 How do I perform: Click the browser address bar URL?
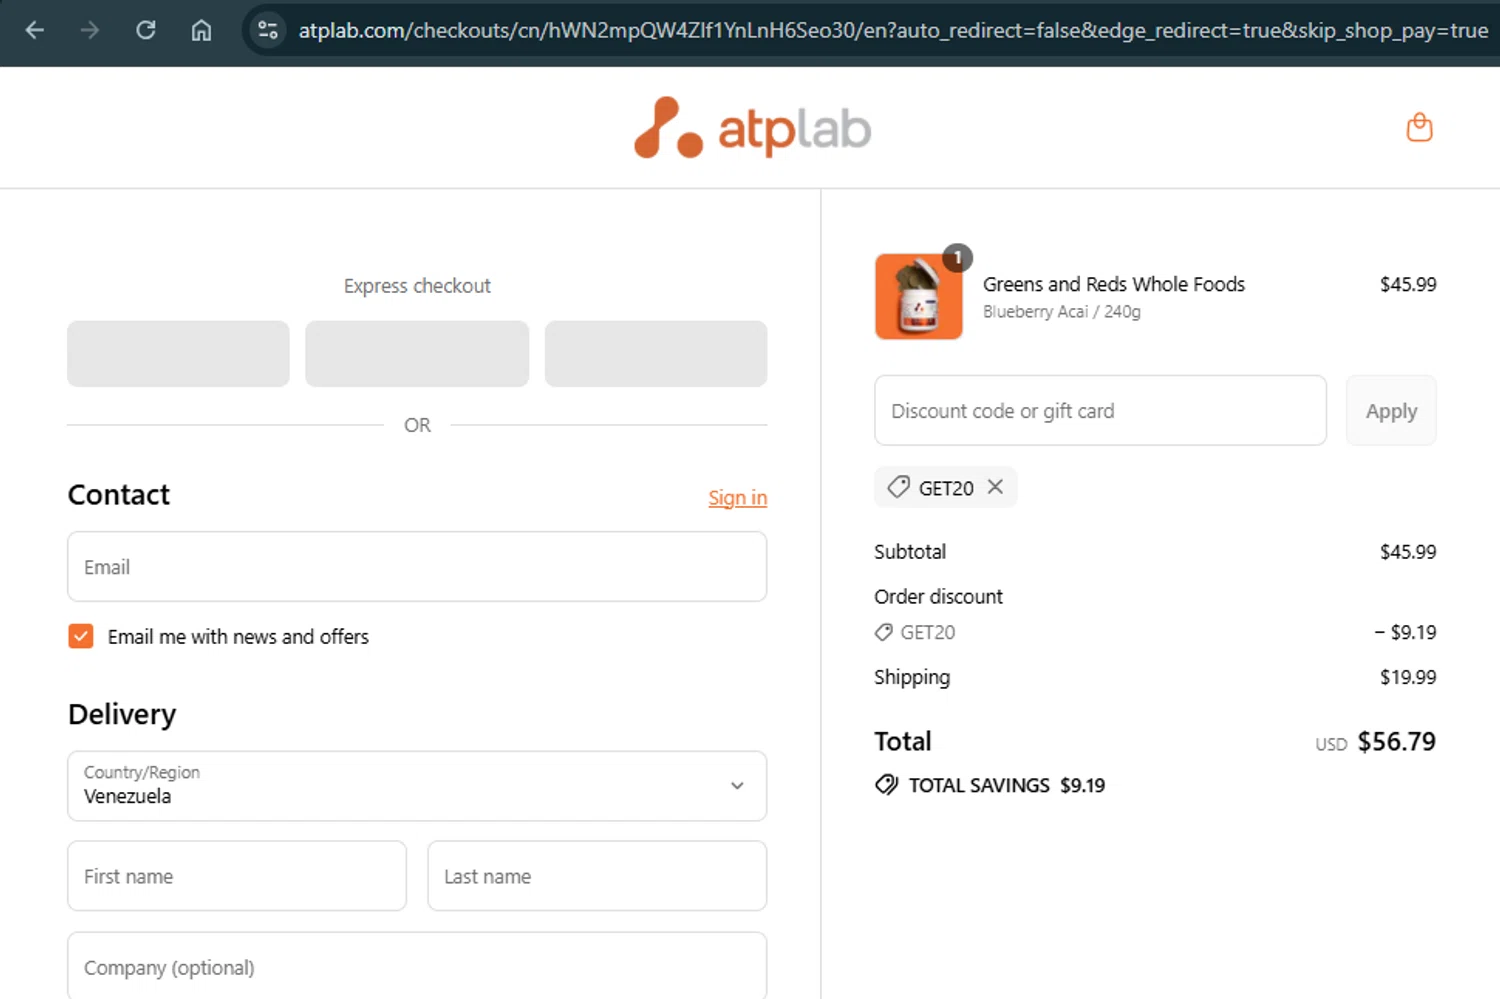(892, 30)
